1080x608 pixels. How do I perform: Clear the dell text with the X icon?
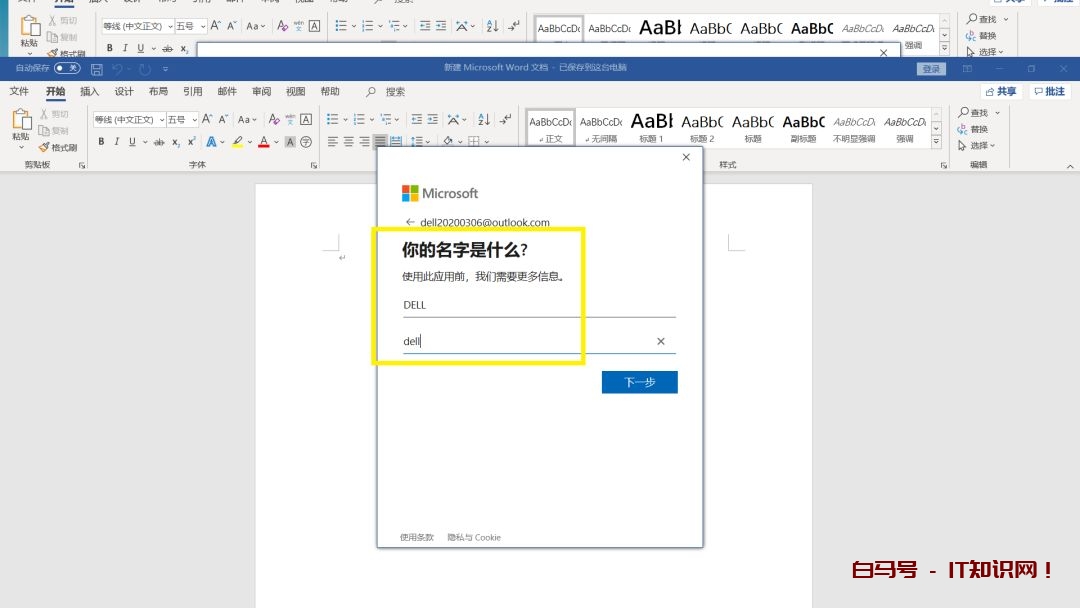coord(660,342)
